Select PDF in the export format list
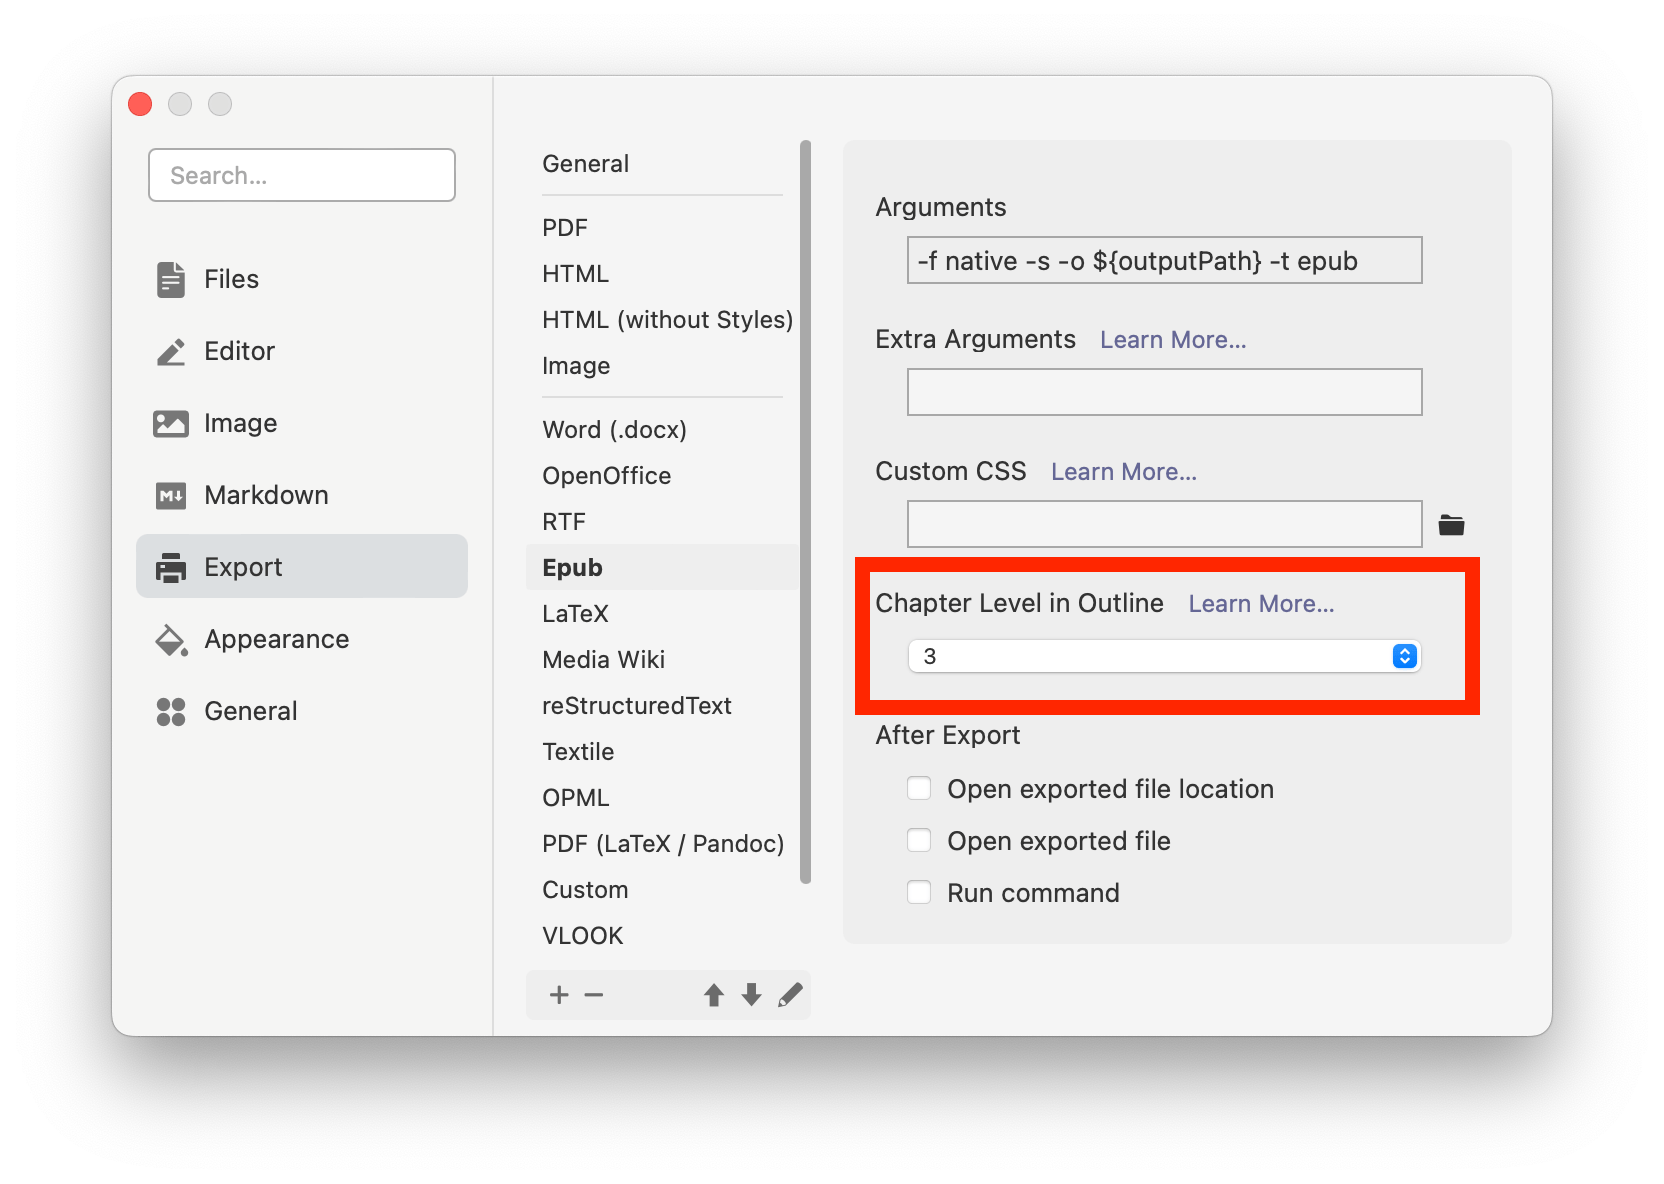1664x1184 pixels. [565, 228]
